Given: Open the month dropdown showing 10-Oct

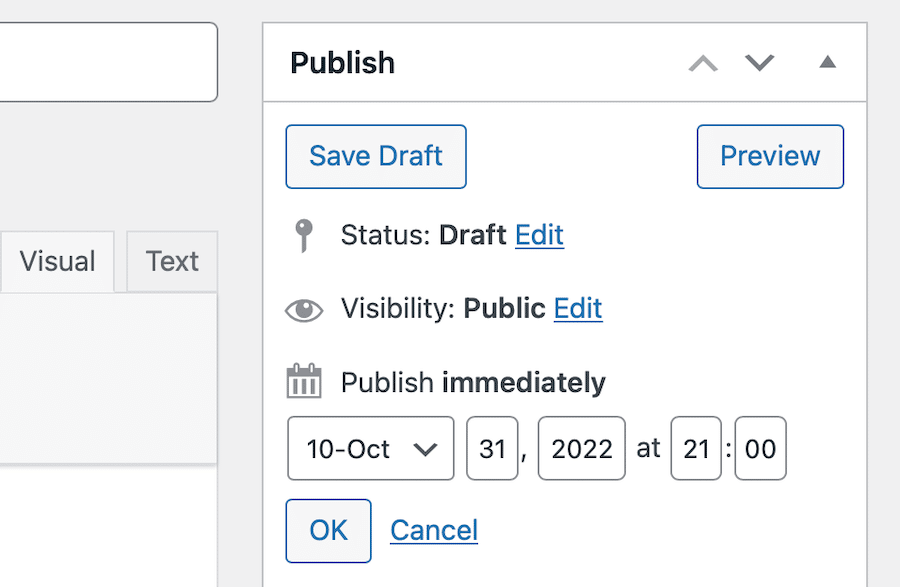Looking at the screenshot, I should point(371,449).
